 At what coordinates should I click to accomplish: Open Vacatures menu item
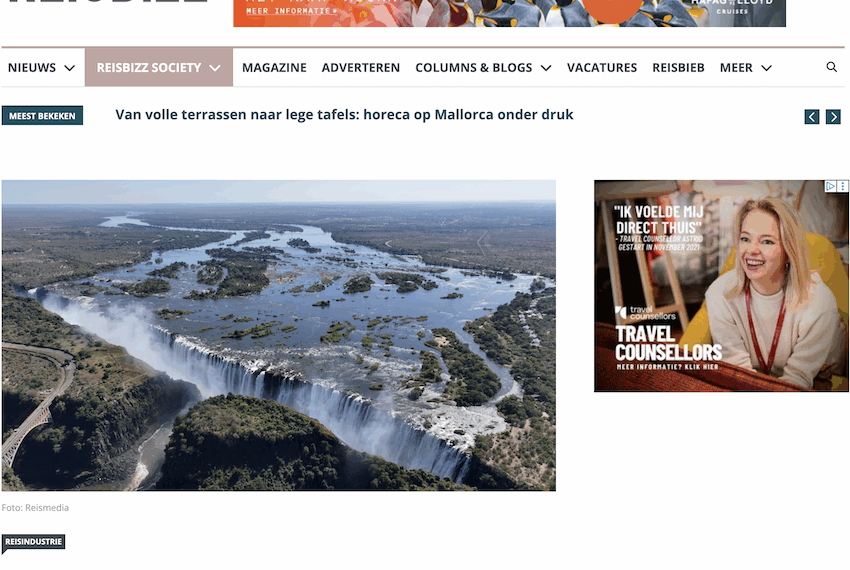click(602, 68)
